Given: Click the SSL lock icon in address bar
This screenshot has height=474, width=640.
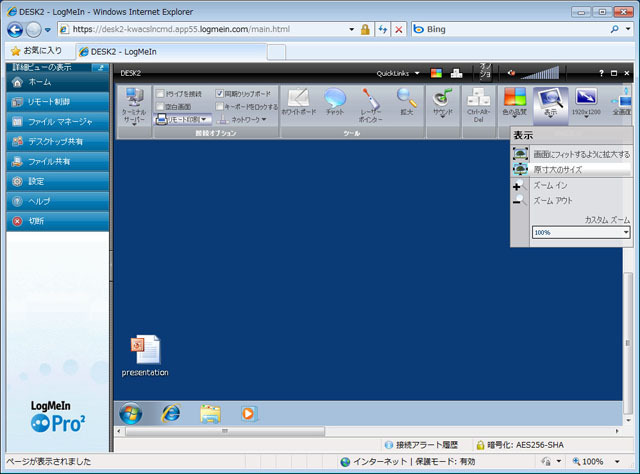Looking at the screenshot, I should (x=365, y=29).
